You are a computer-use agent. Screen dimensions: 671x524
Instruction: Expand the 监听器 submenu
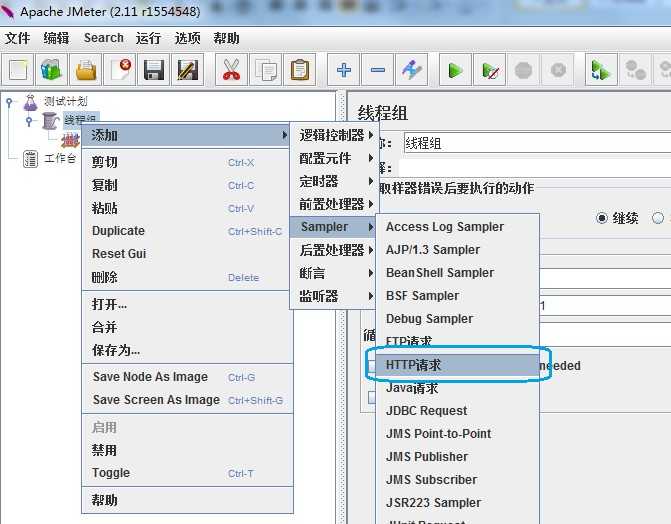(x=334, y=296)
